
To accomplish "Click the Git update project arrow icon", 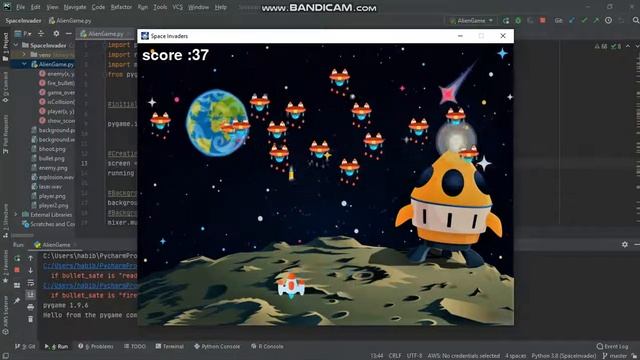I will [x=572, y=20].
